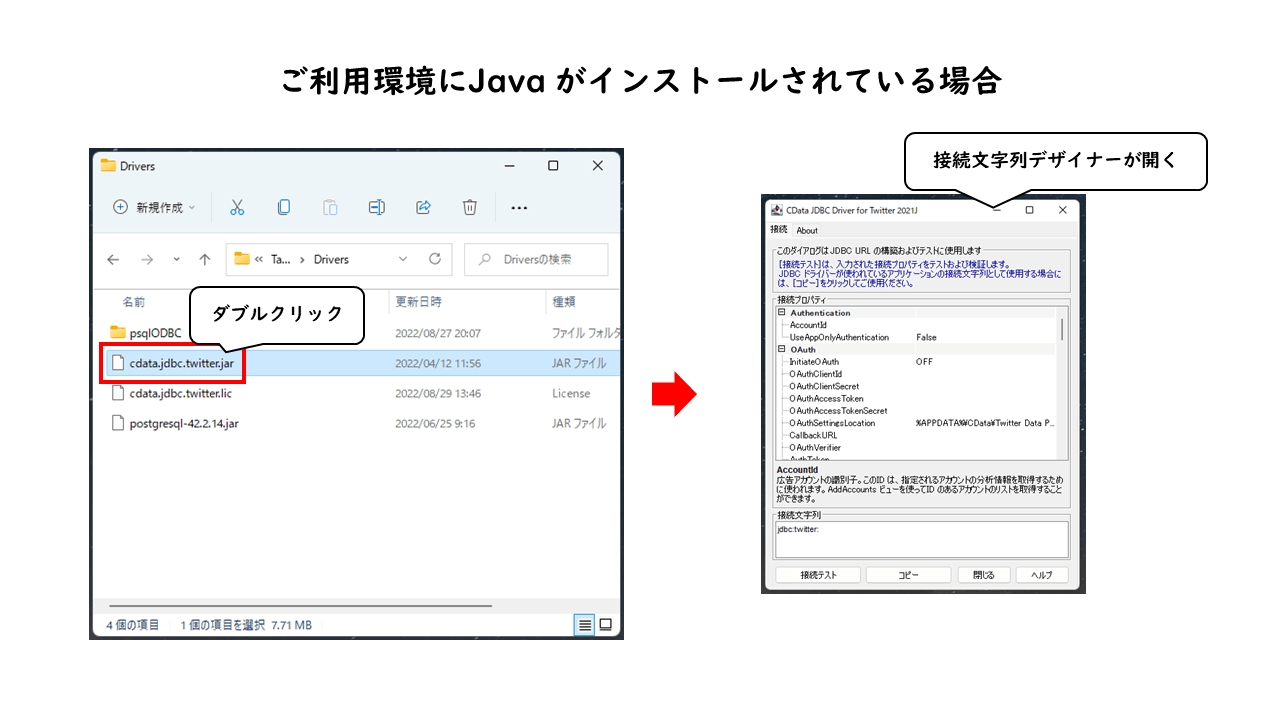Image resolution: width=1280 pixels, height=720 pixels.
Task: Open the See more three-dots menu
Action: point(519,208)
